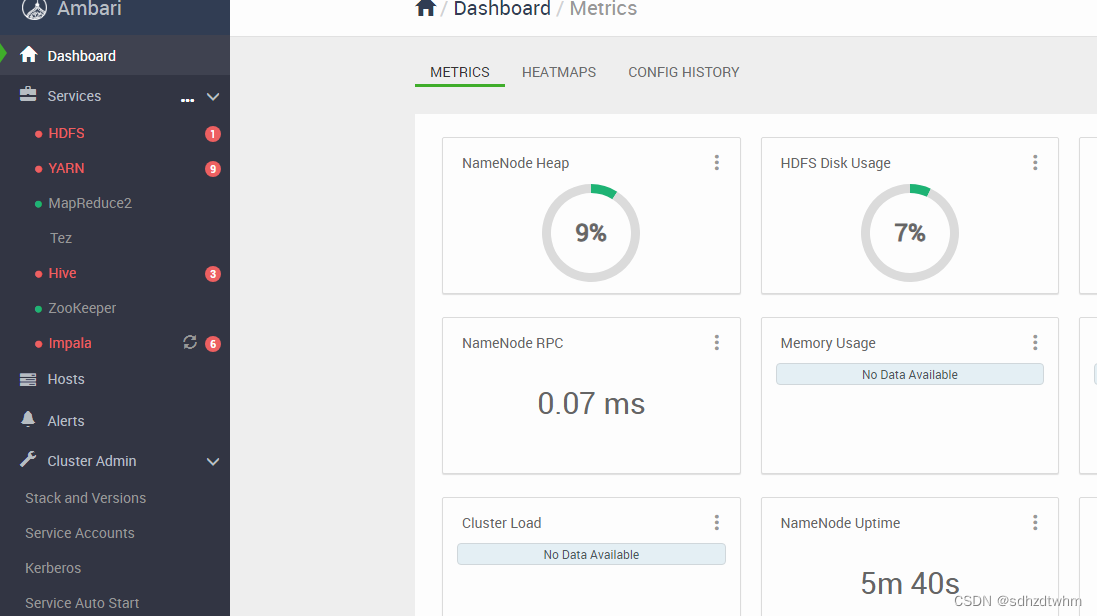Image resolution: width=1097 pixels, height=616 pixels.
Task: Go to the Alerts page
Action: tap(66, 421)
